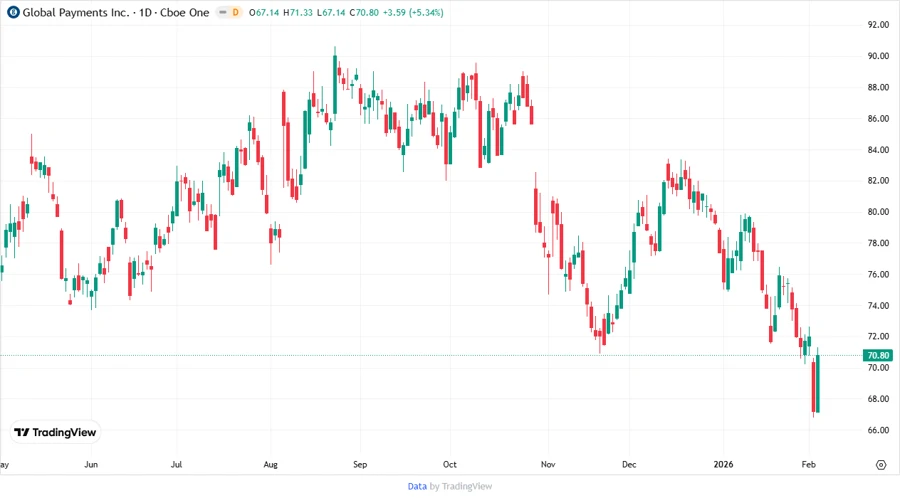Viewport: 900px width, 498px height.
Task: Click the 72.00 price axis label
Action: [x=878, y=337]
